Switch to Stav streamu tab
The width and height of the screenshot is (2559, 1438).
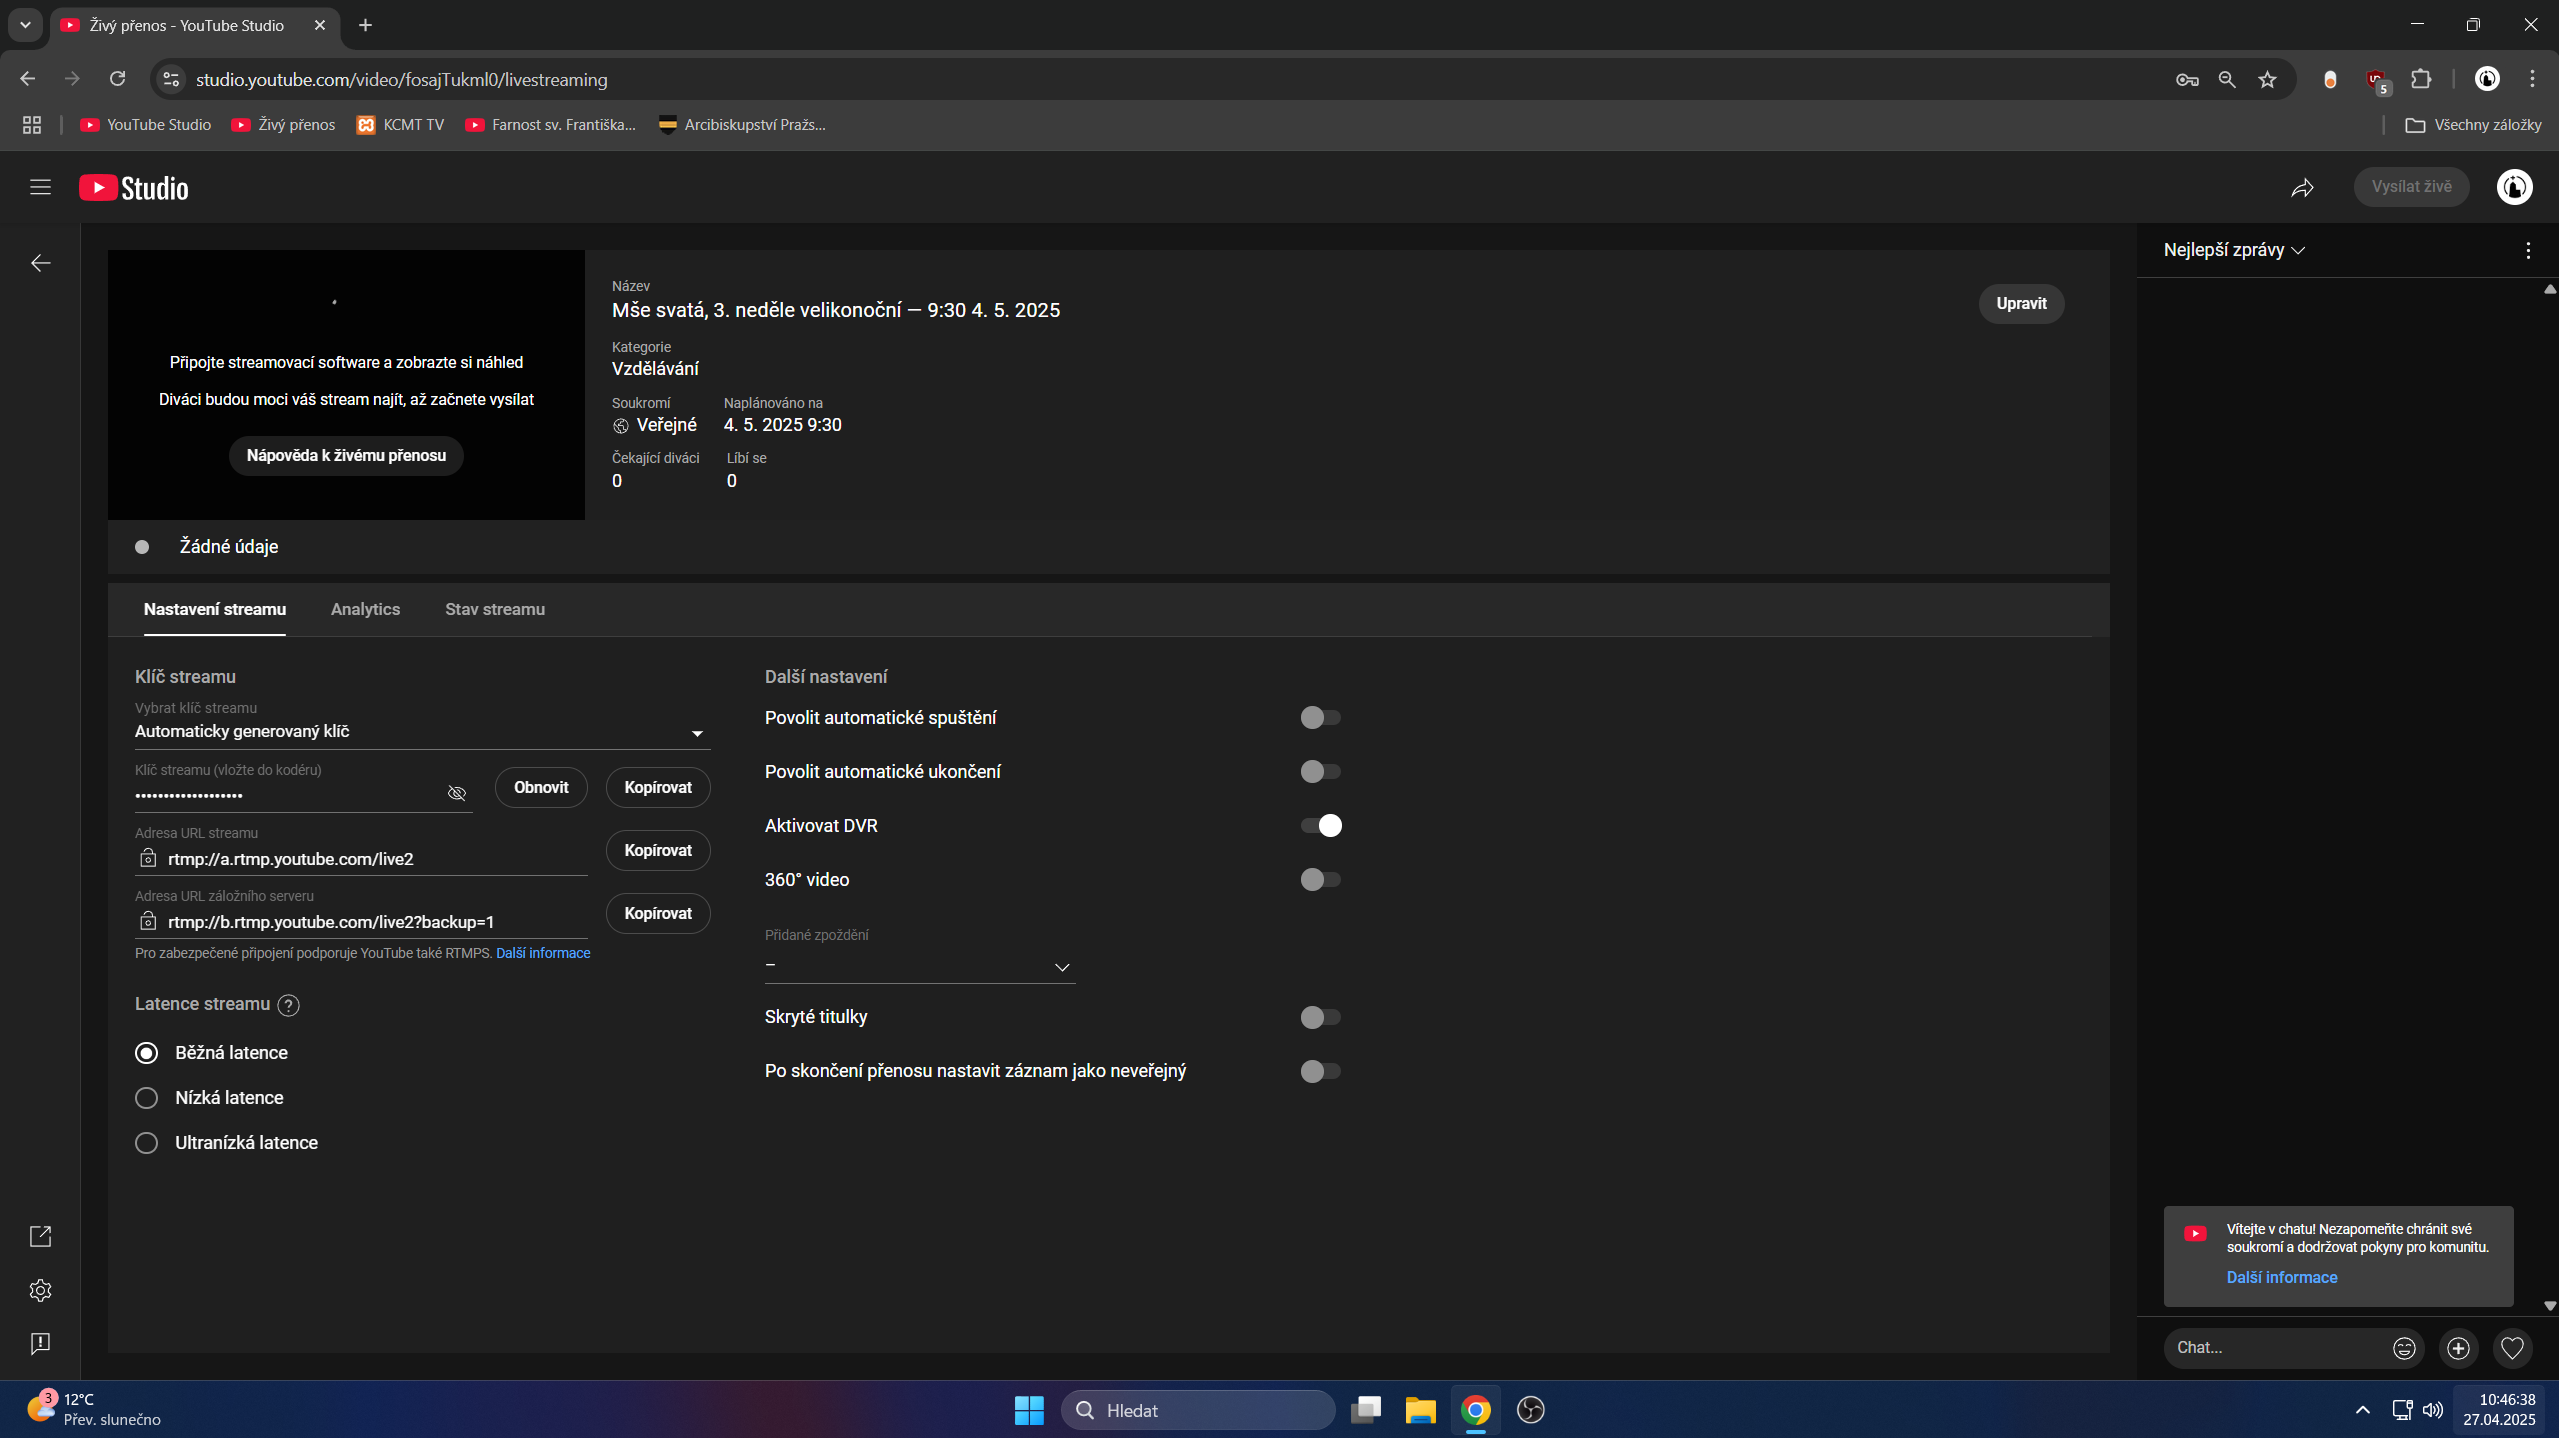tap(494, 609)
